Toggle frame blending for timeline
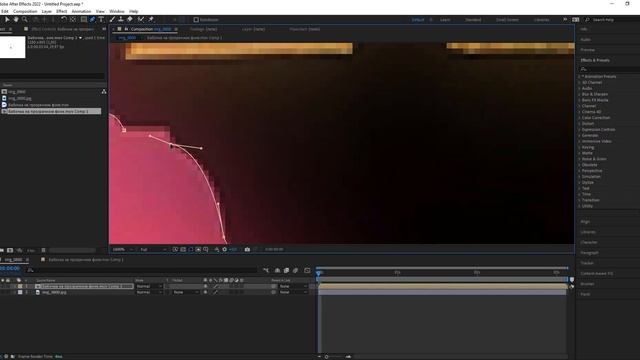The height and width of the screenshot is (360, 640). (x=287, y=270)
